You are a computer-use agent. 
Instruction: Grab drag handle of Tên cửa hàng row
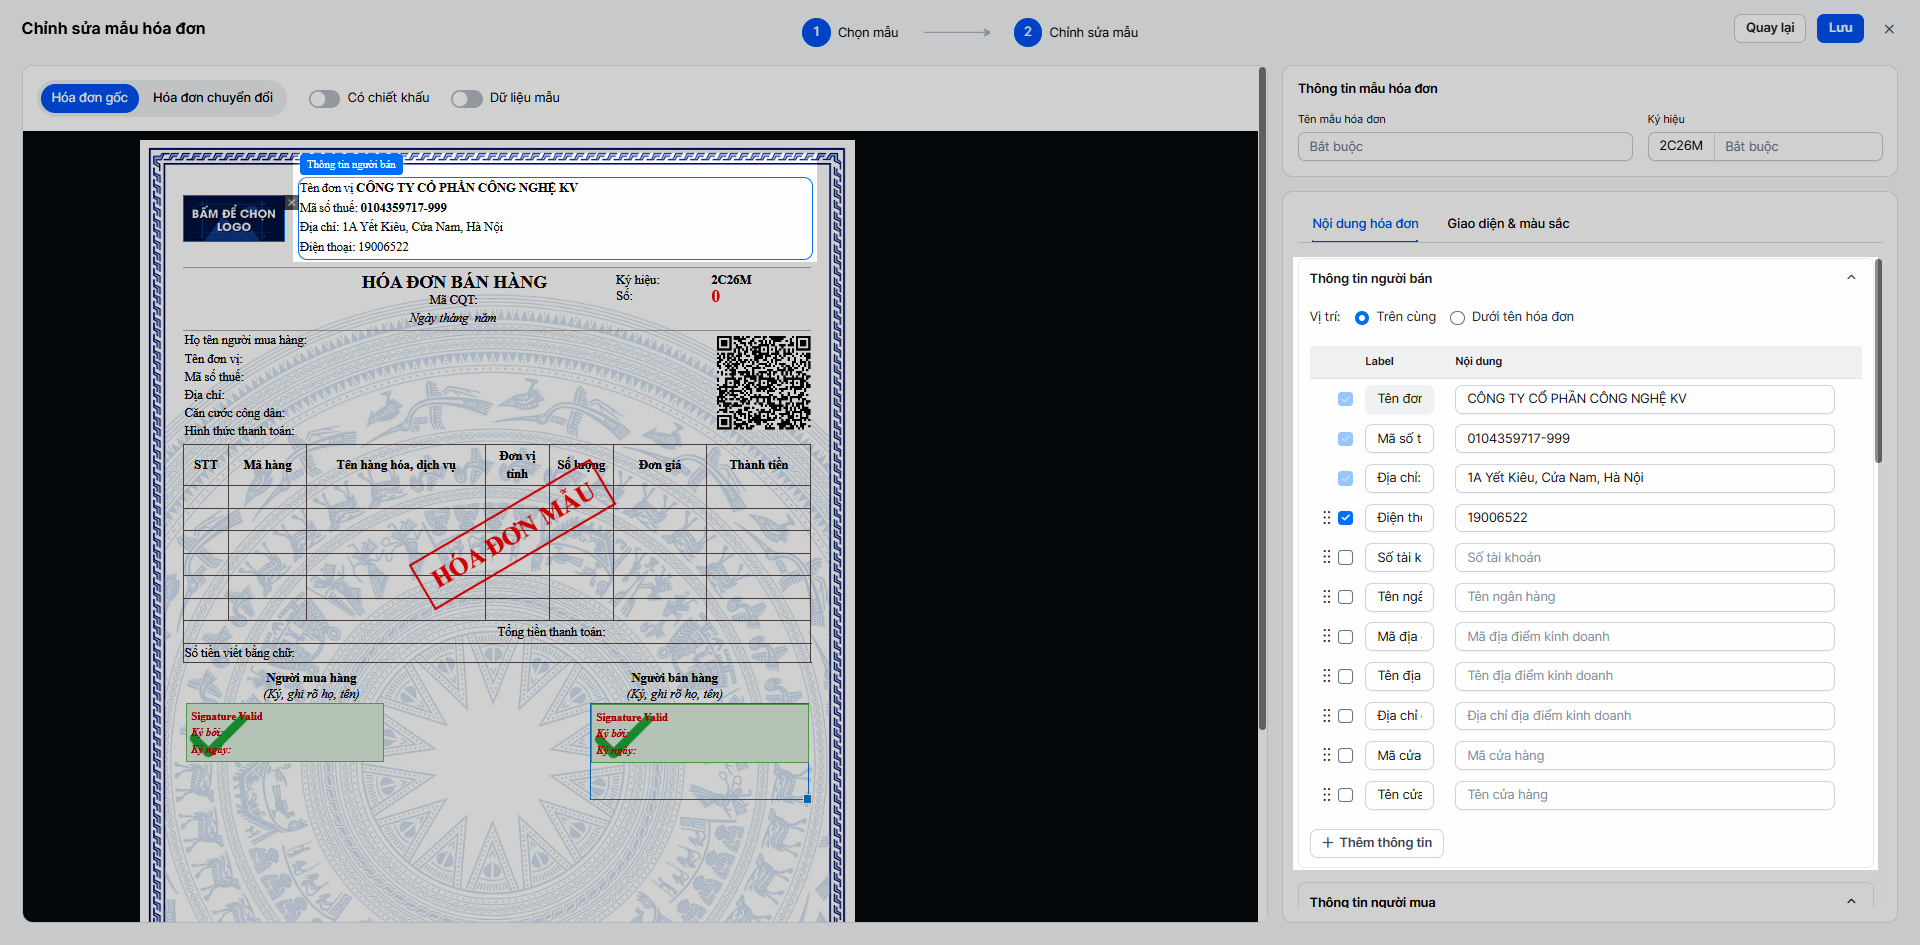click(1327, 795)
